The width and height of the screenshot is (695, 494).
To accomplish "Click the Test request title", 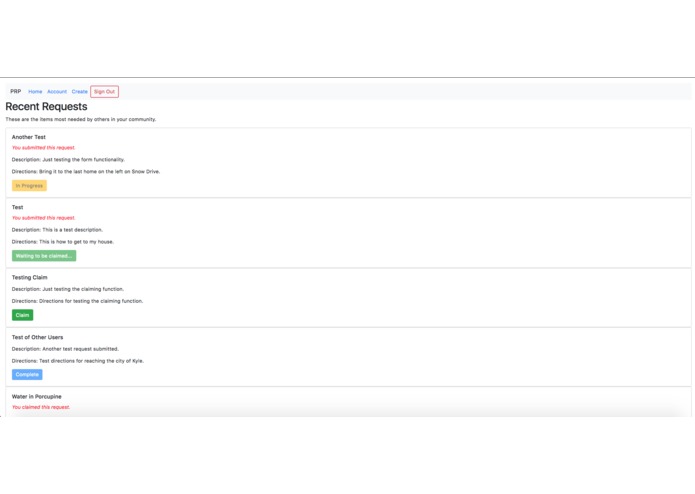I will pyautogui.click(x=17, y=207).
